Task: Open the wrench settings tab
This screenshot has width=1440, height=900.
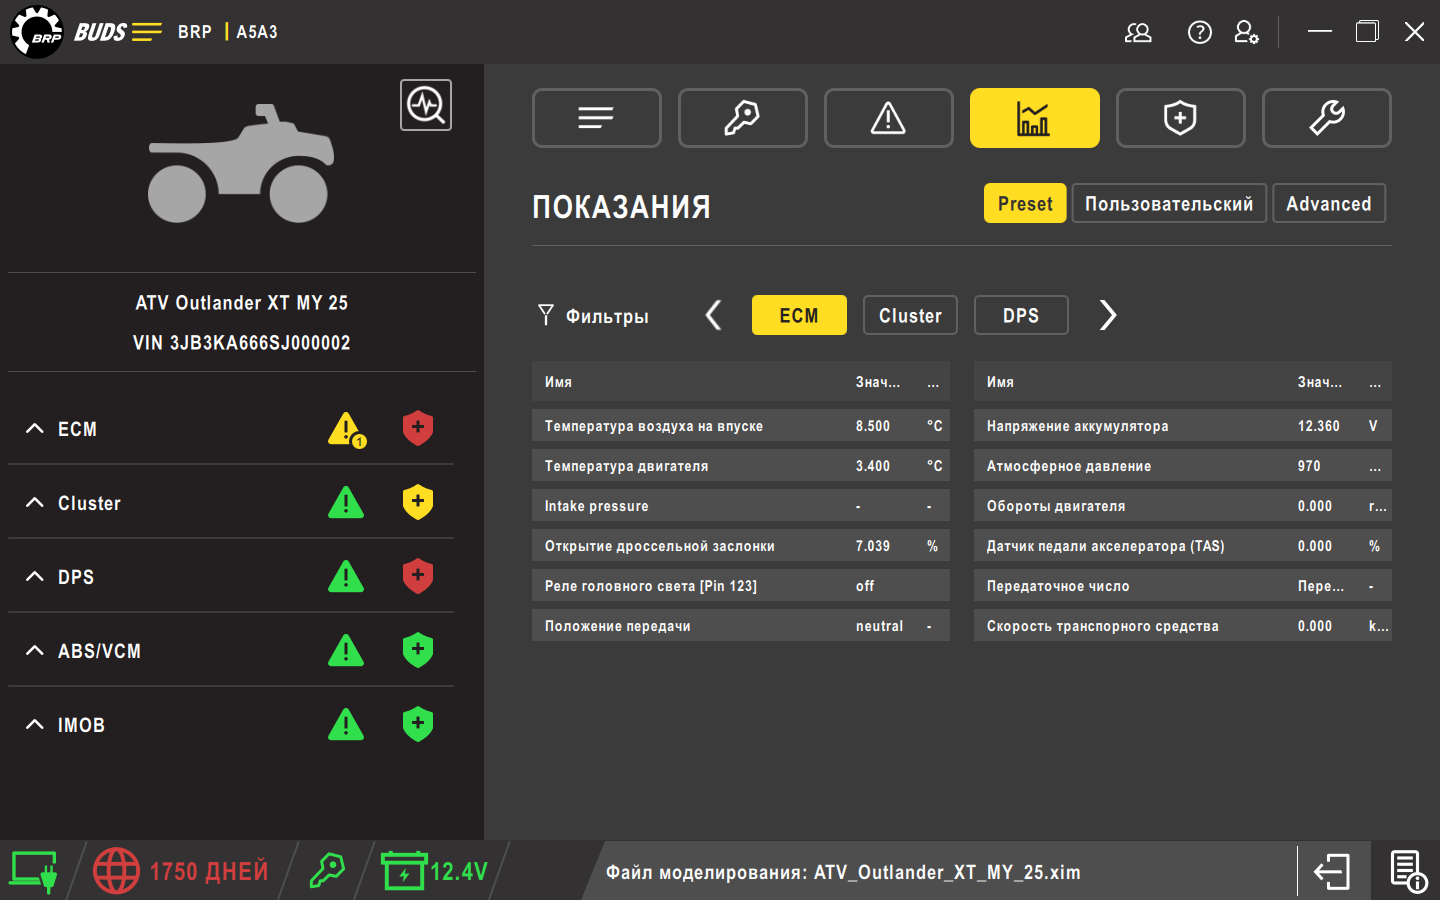Action: [1327, 118]
